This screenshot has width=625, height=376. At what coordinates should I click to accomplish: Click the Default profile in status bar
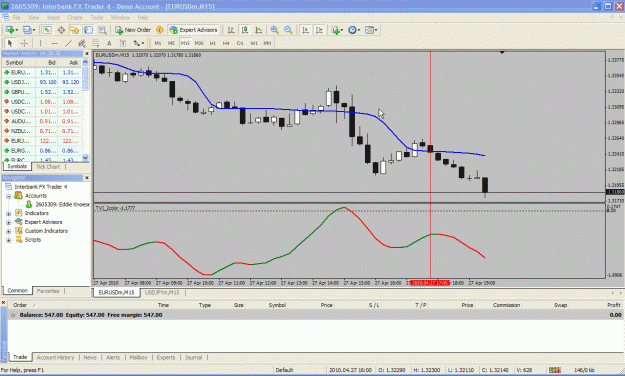284,370
